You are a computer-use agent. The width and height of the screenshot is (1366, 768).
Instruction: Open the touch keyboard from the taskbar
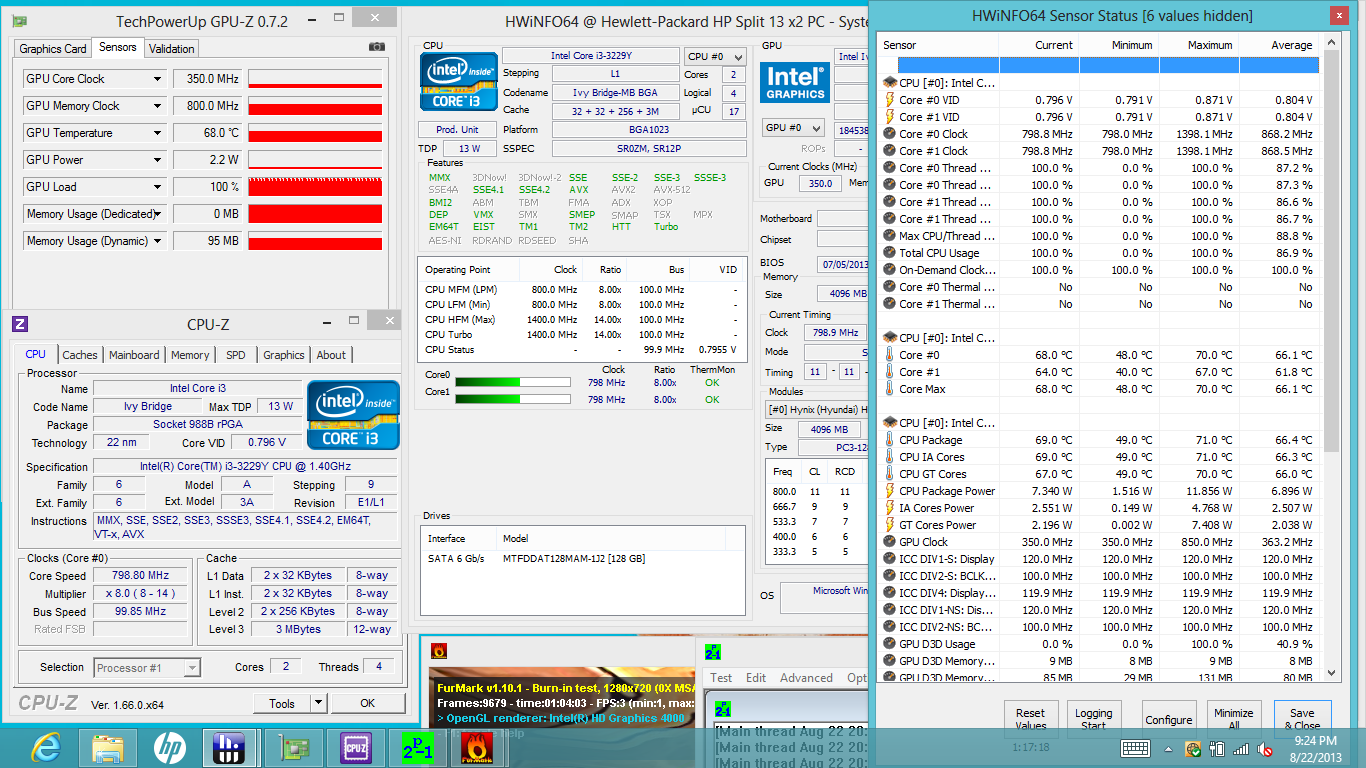(1135, 748)
